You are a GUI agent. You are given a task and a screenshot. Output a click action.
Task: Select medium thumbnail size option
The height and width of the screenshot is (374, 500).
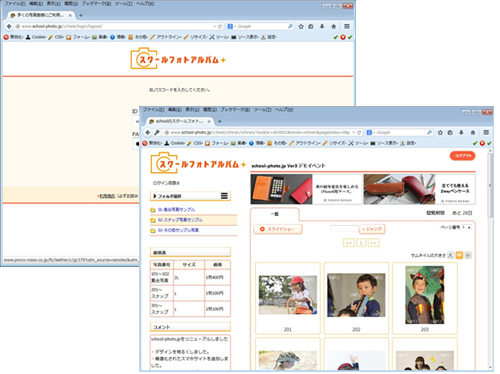[459, 255]
